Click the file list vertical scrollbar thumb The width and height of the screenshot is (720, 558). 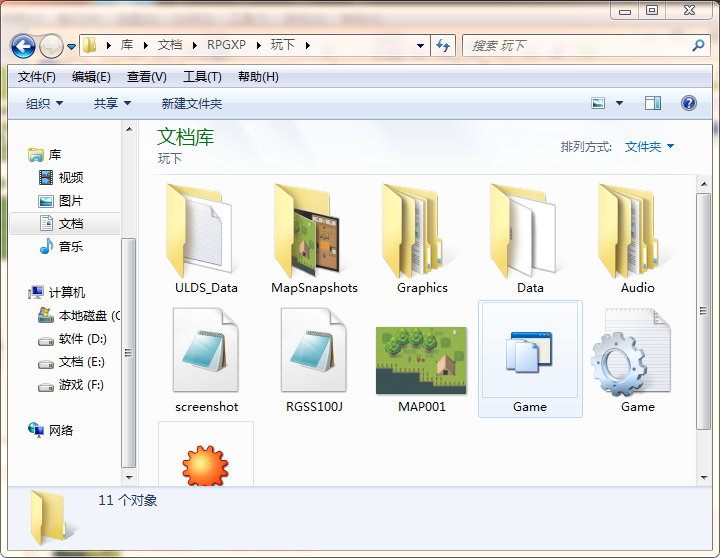tap(703, 311)
